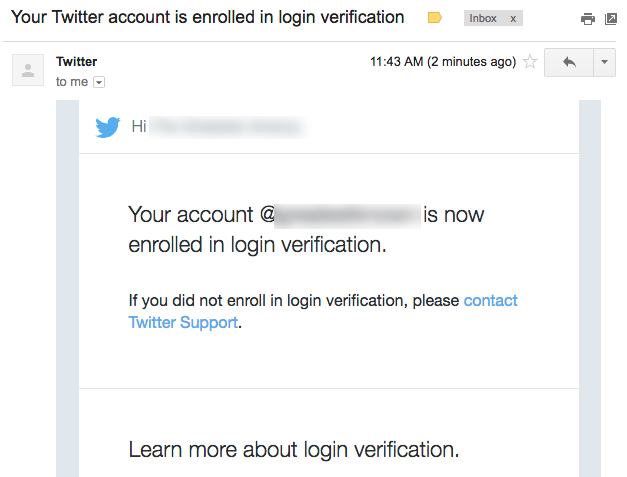Remove the Inbox label with x
The image size is (627, 477).
click(513, 19)
